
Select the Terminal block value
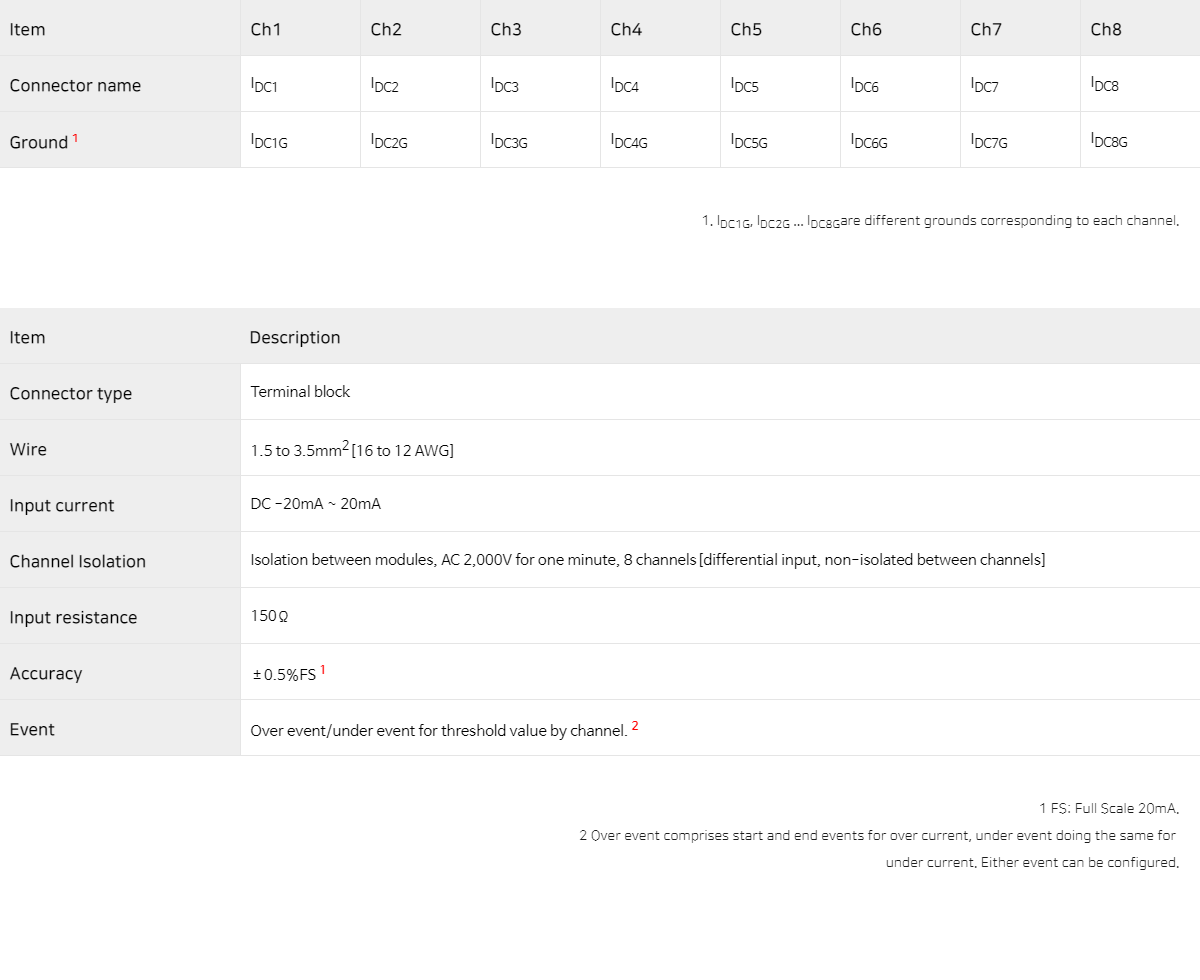(x=300, y=392)
